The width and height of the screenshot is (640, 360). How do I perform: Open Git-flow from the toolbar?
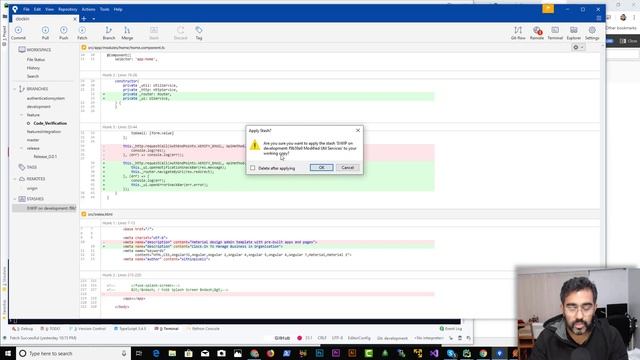click(518, 33)
